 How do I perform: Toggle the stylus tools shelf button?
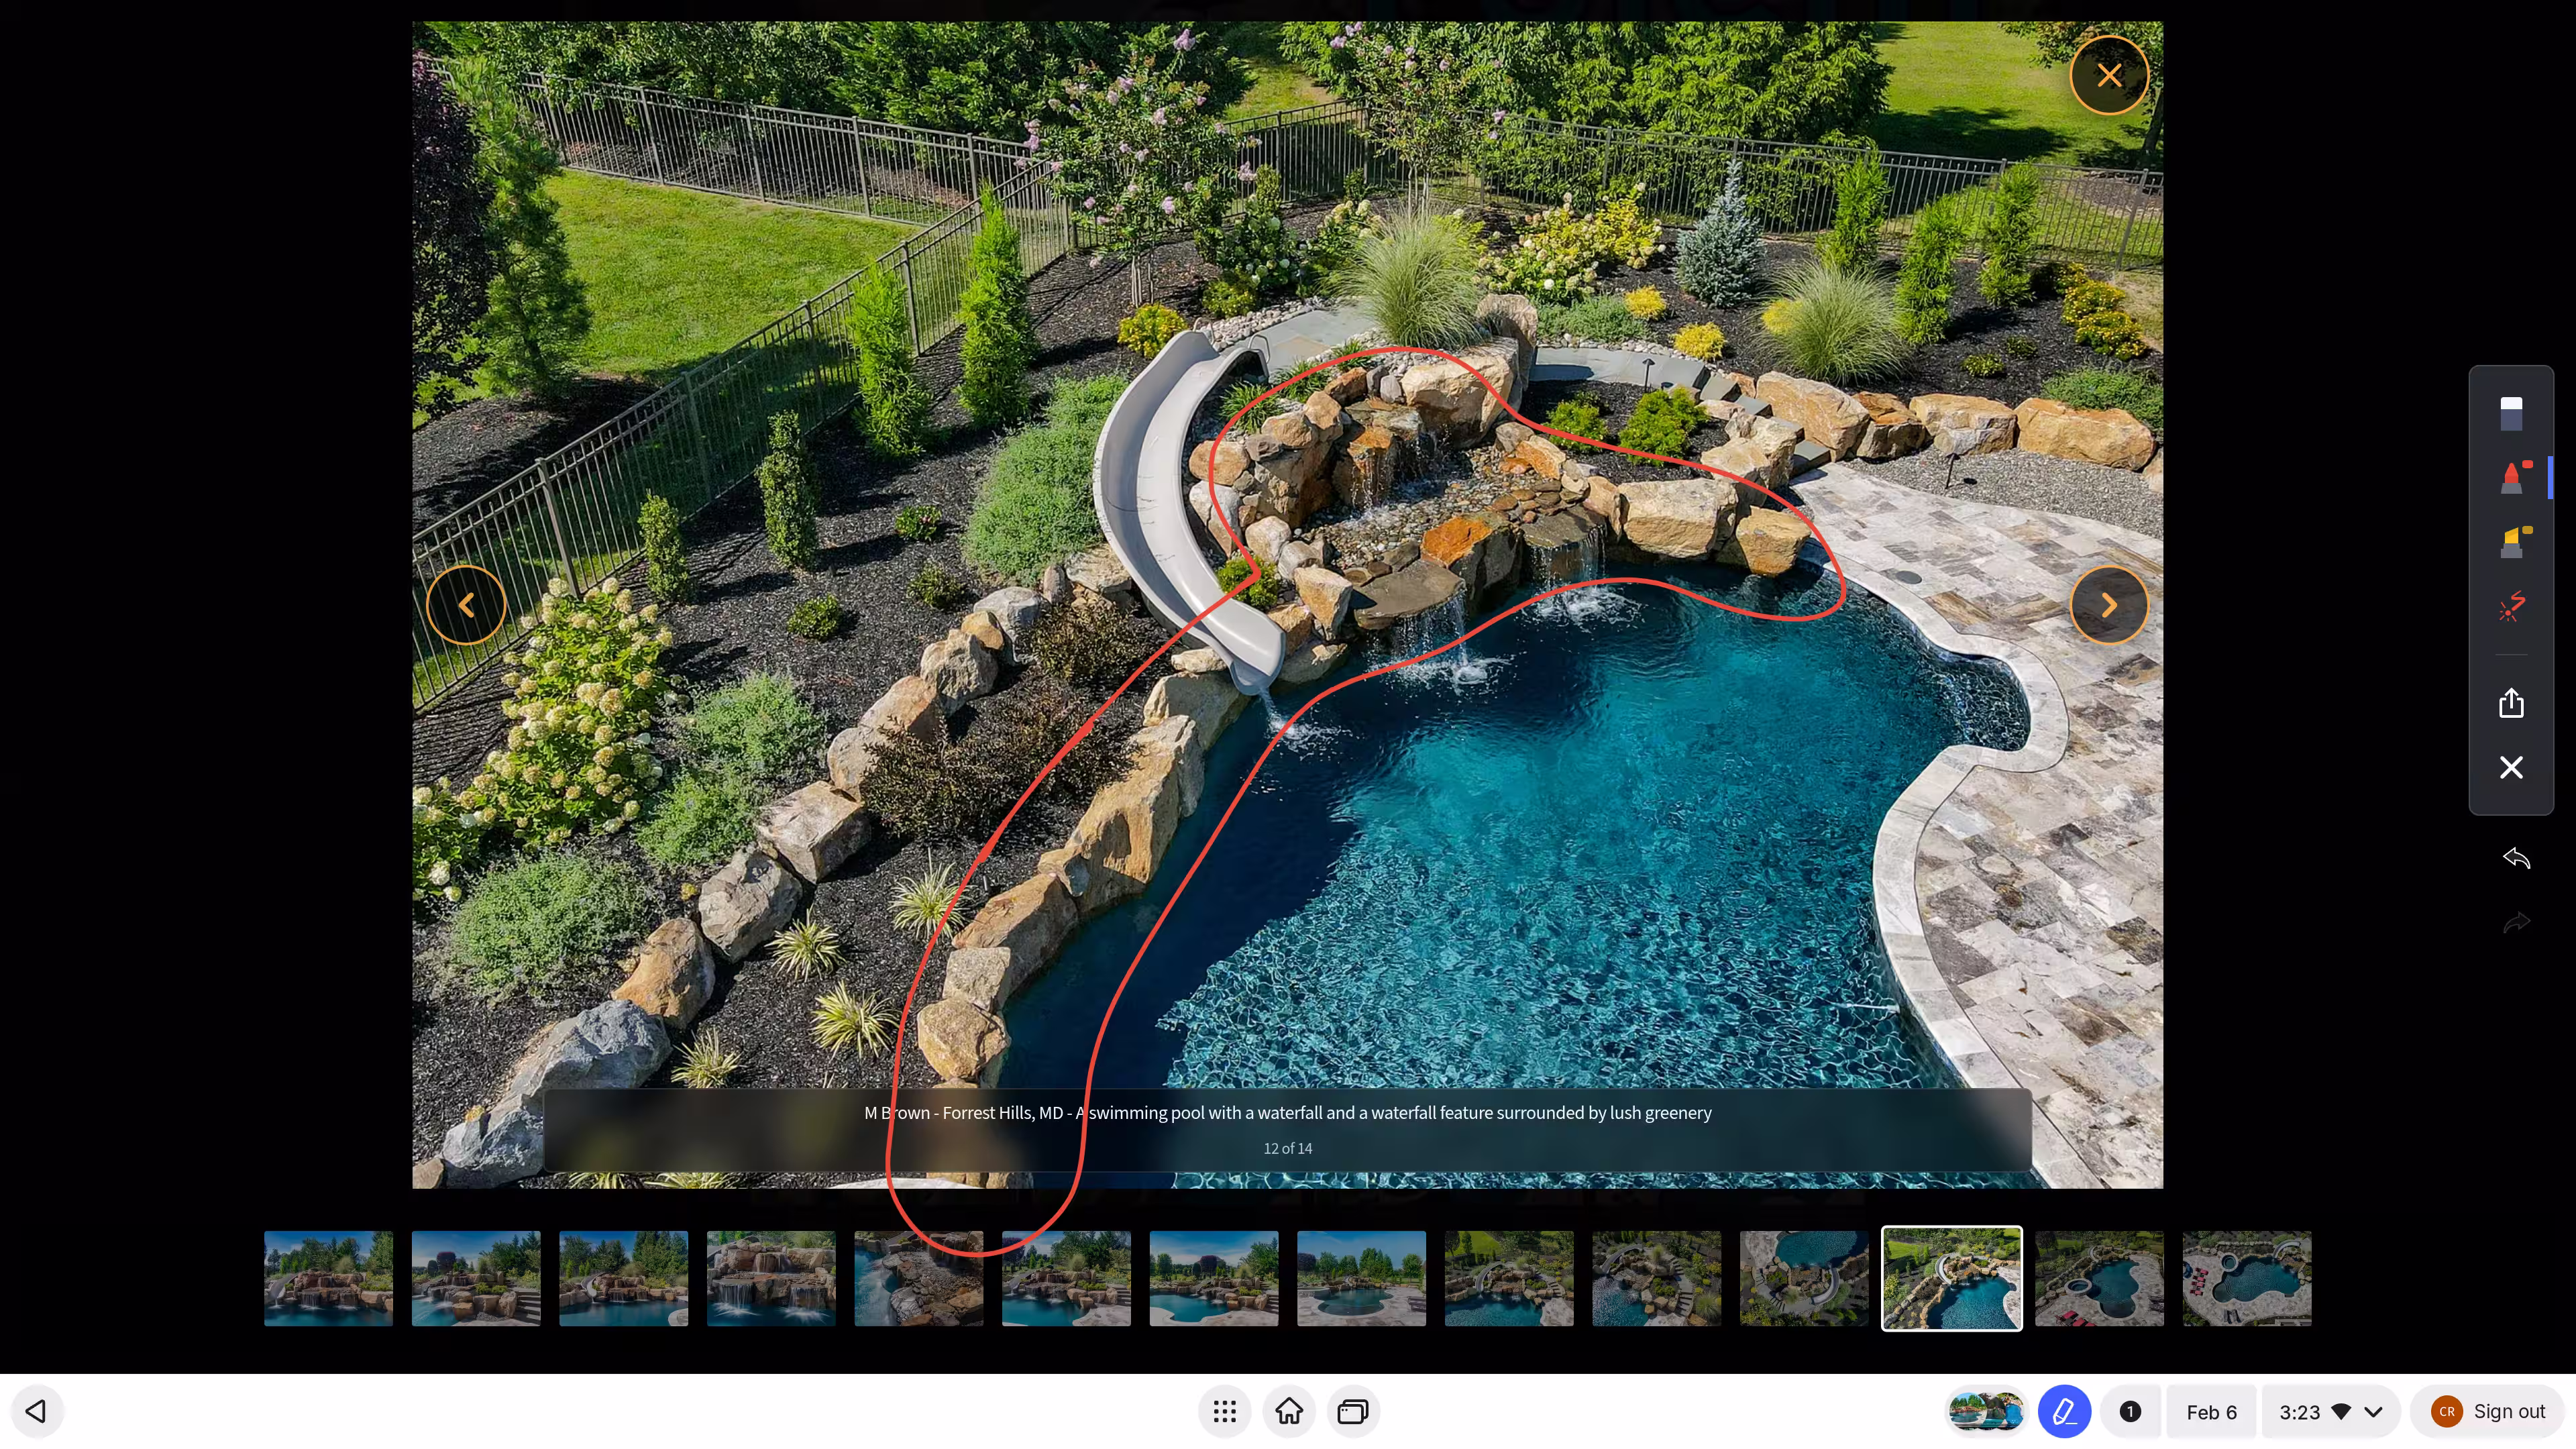[2064, 1411]
